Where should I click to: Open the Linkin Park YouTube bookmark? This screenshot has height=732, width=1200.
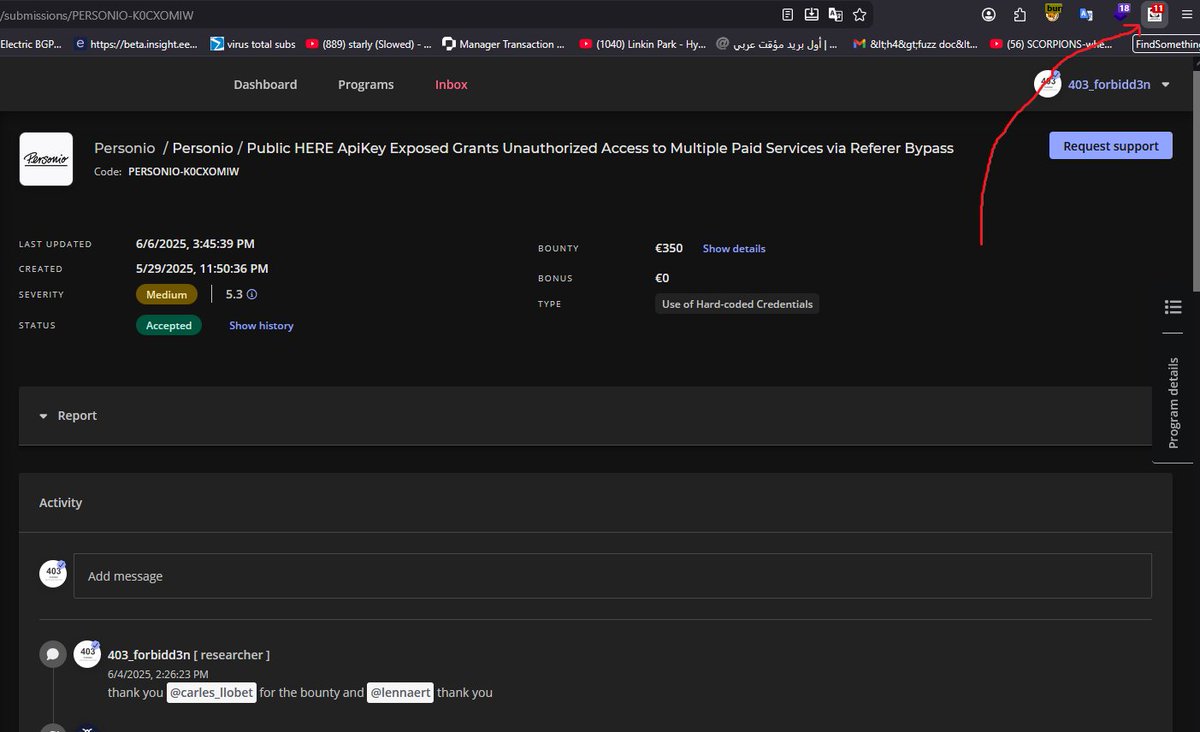point(643,44)
